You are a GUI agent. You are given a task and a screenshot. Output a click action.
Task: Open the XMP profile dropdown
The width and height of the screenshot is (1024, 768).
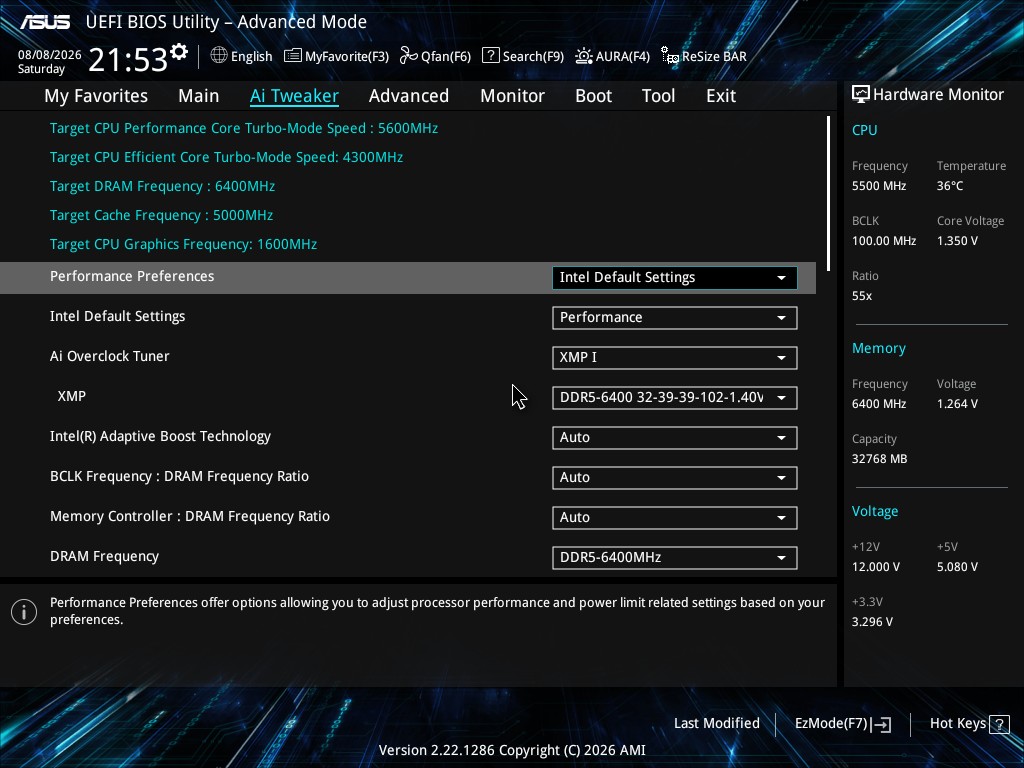(x=675, y=398)
